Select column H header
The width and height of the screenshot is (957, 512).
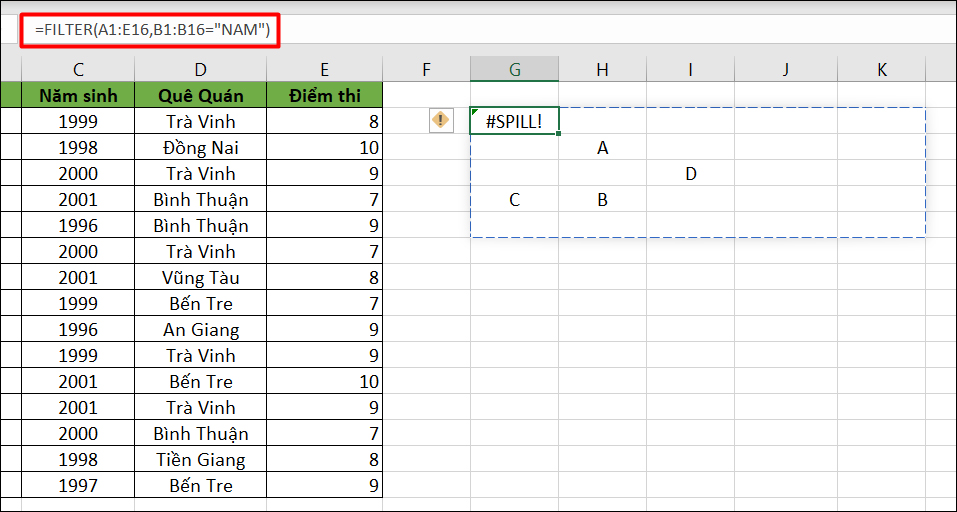pos(602,70)
